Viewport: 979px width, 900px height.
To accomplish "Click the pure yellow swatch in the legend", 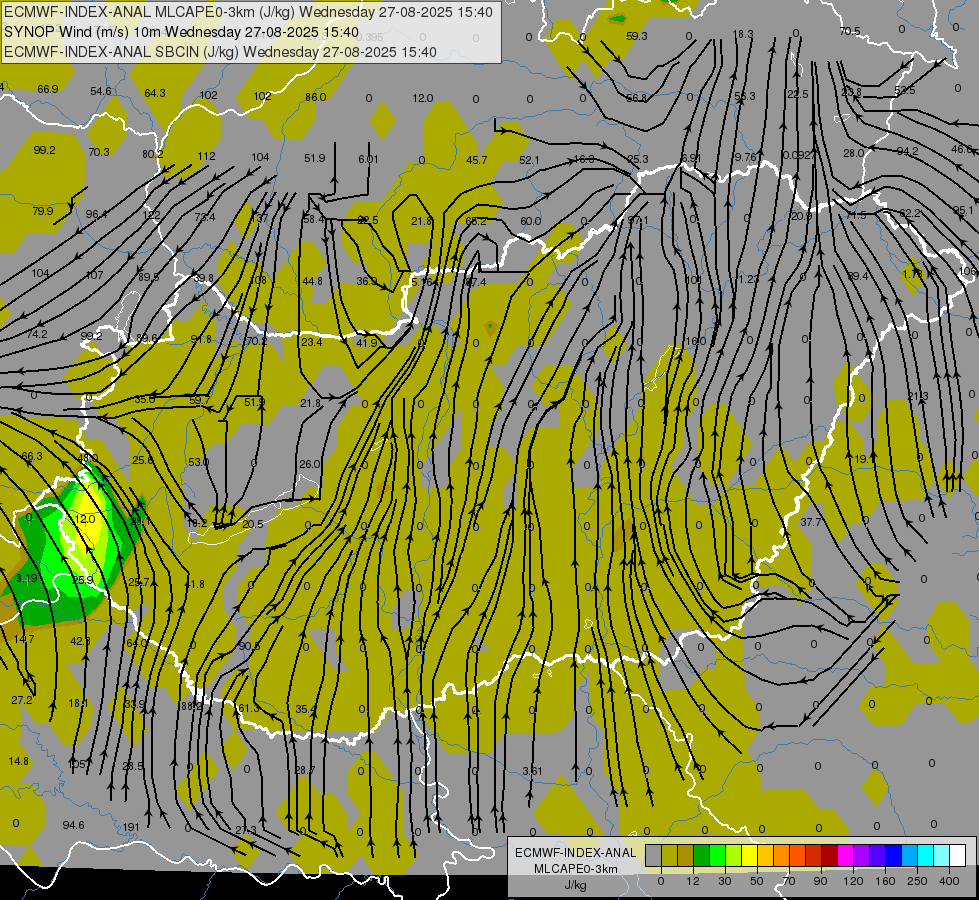I will click(749, 855).
